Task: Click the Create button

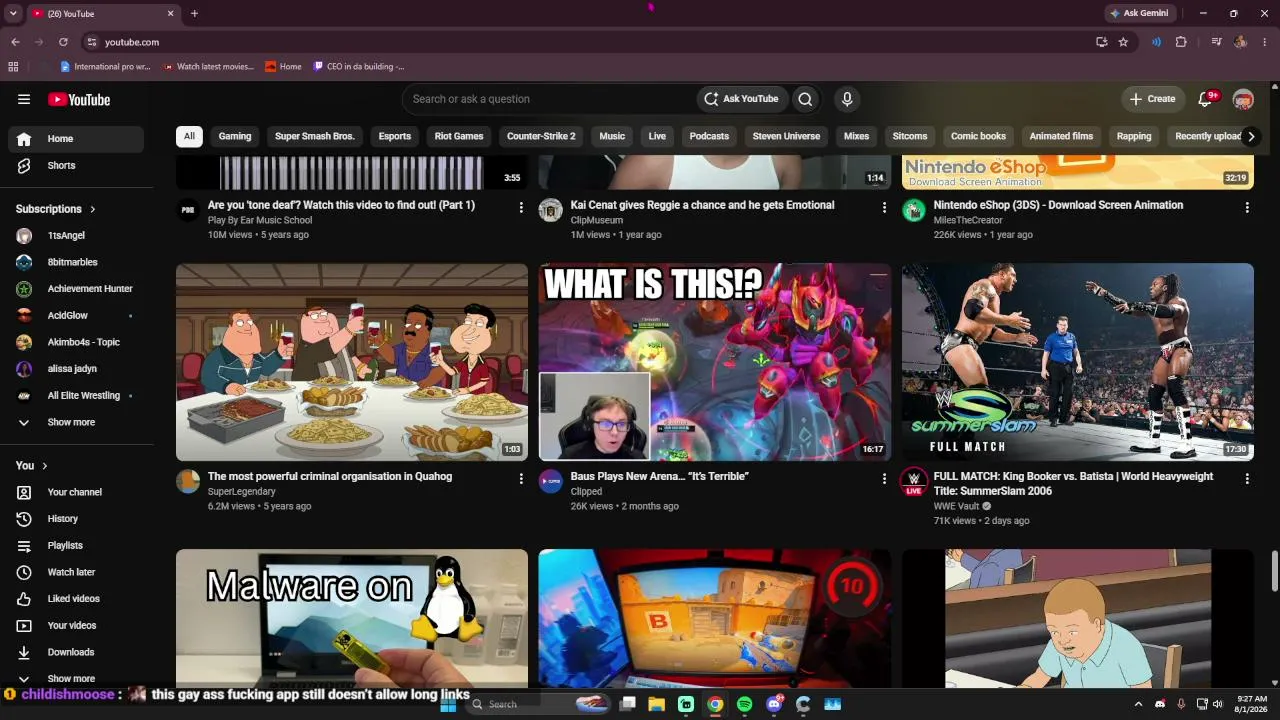Action: click(1153, 99)
